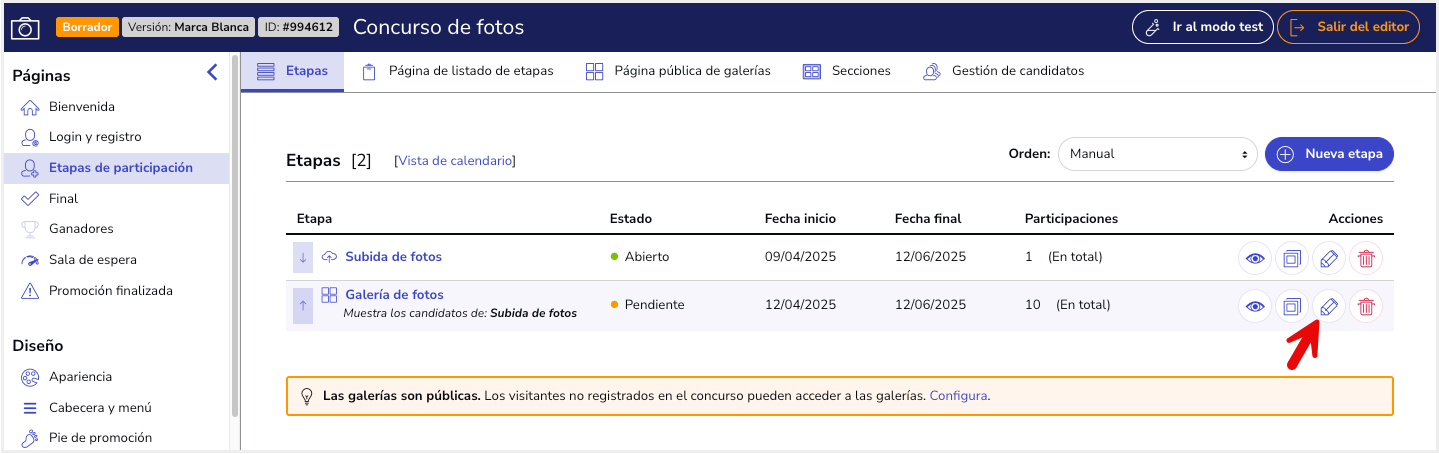Open the Vista de calendario link

click(455, 160)
